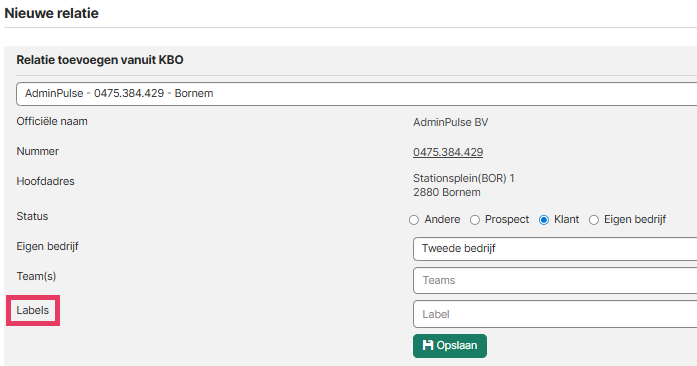Image resolution: width=697 pixels, height=366 pixels.
Task: Select the Klant status radio button
Action: point(544,220)
